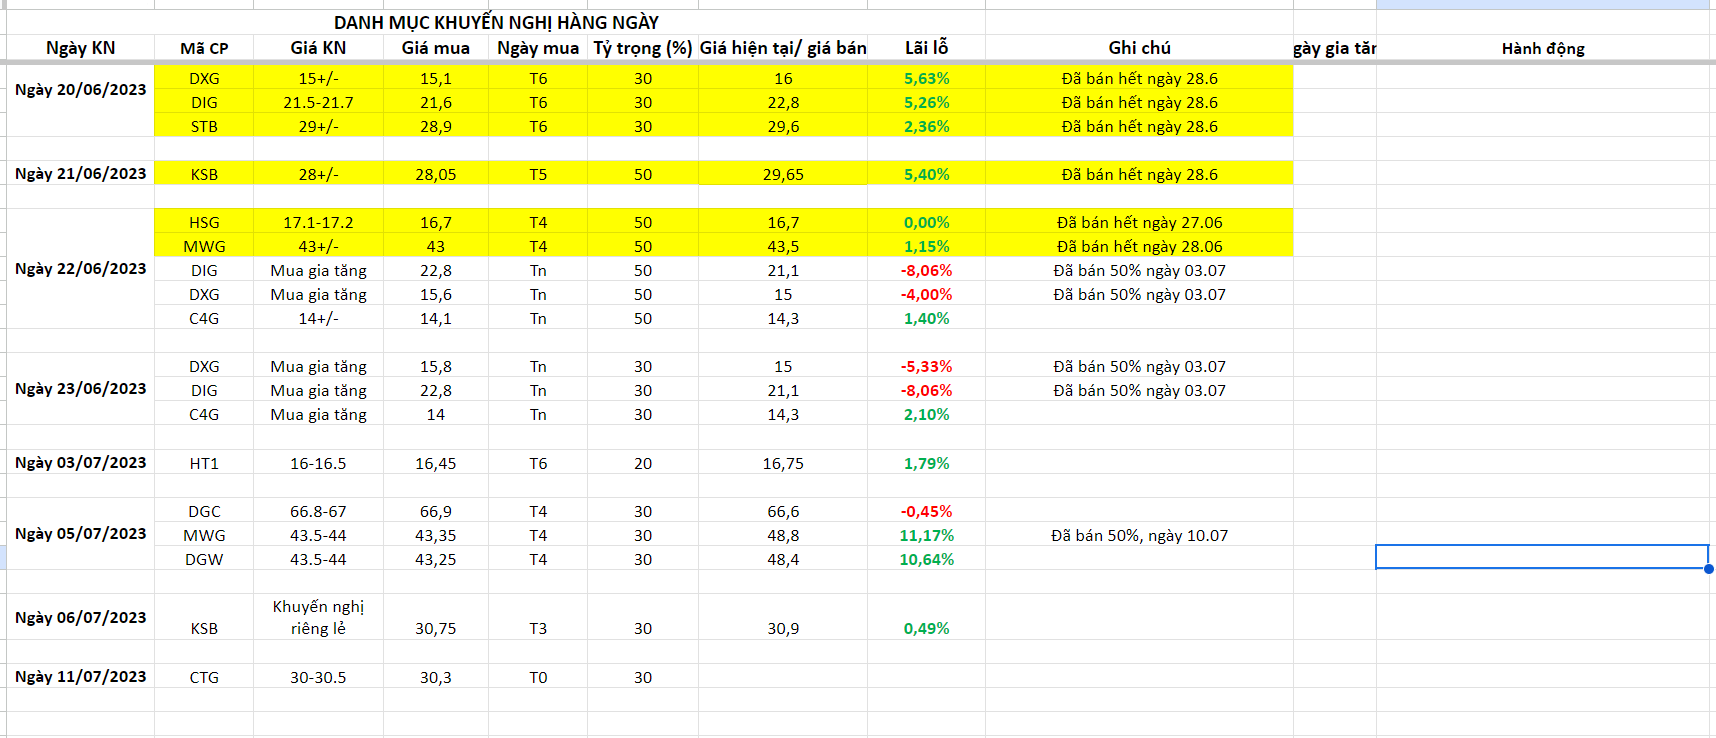Select the buy price cell "28,05"
The height and width of the screenshot is (738, 1716).
coord(436,174)
